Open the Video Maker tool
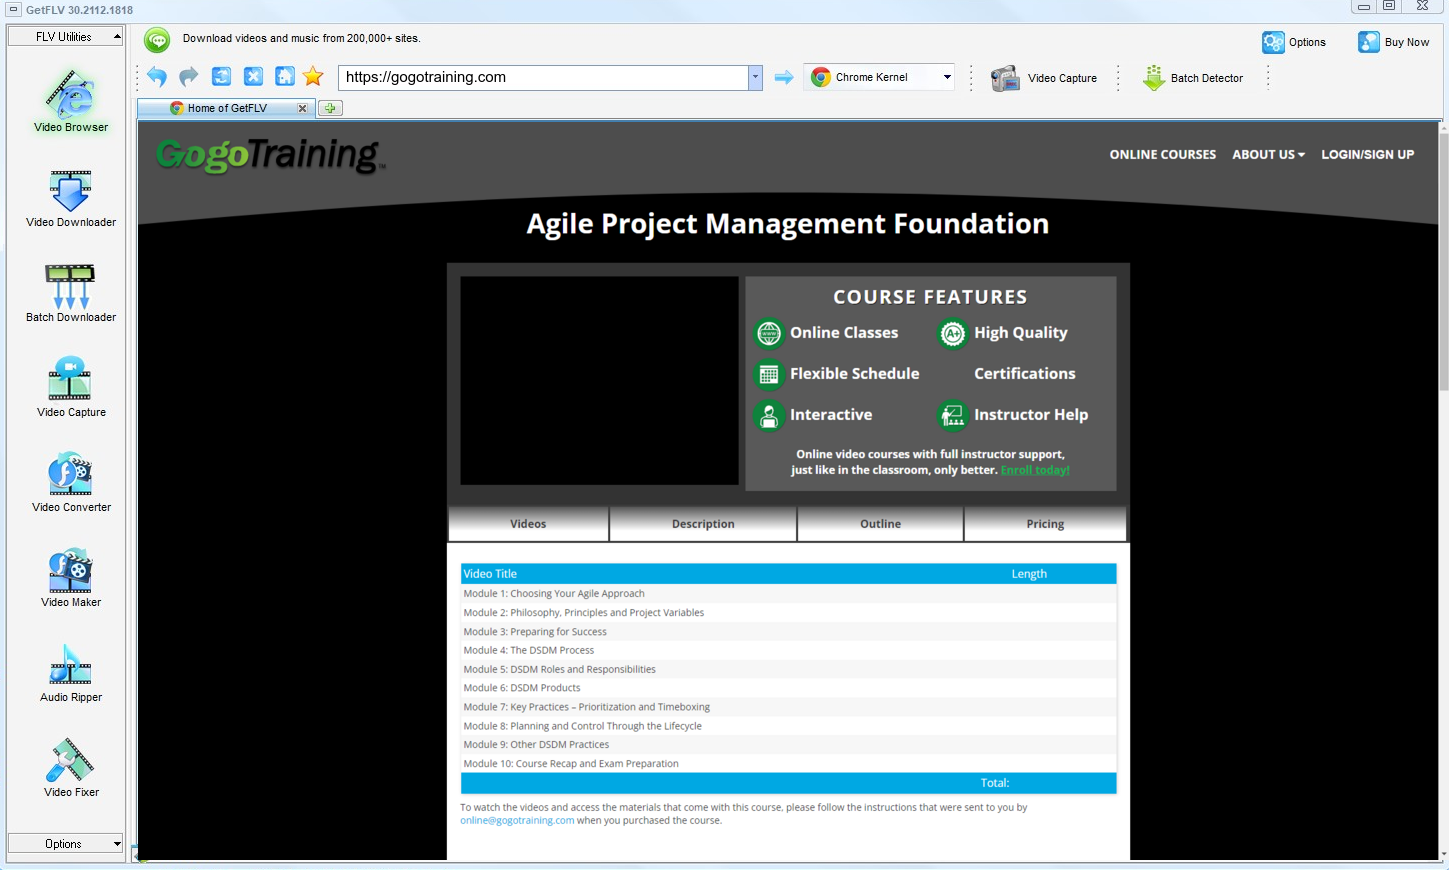This screenshot has height=870, width=1449. [x=71, y=578]
